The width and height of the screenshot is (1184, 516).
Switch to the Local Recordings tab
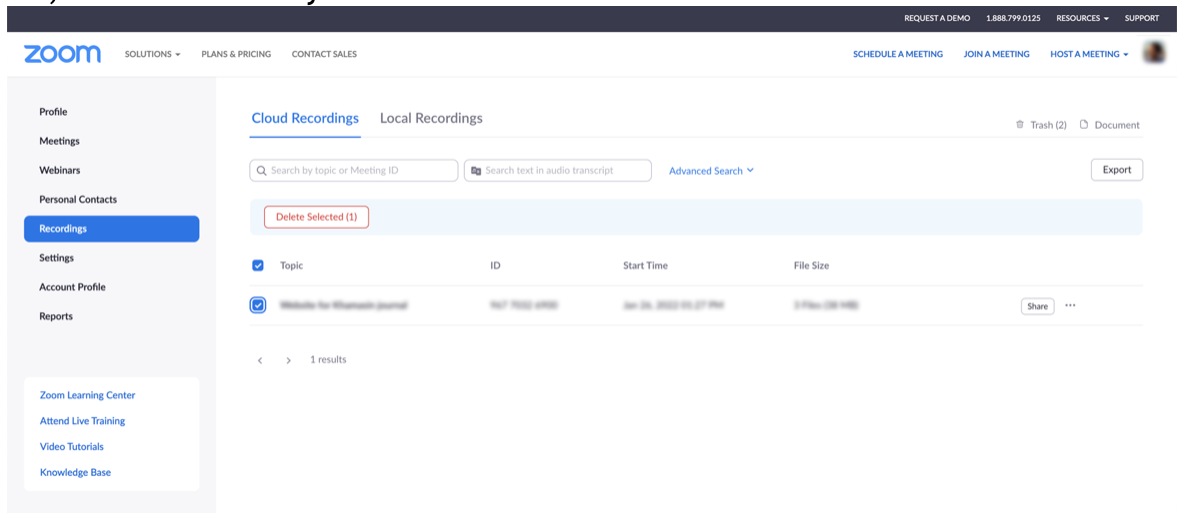pyautogui.click(x=431, y=119)
